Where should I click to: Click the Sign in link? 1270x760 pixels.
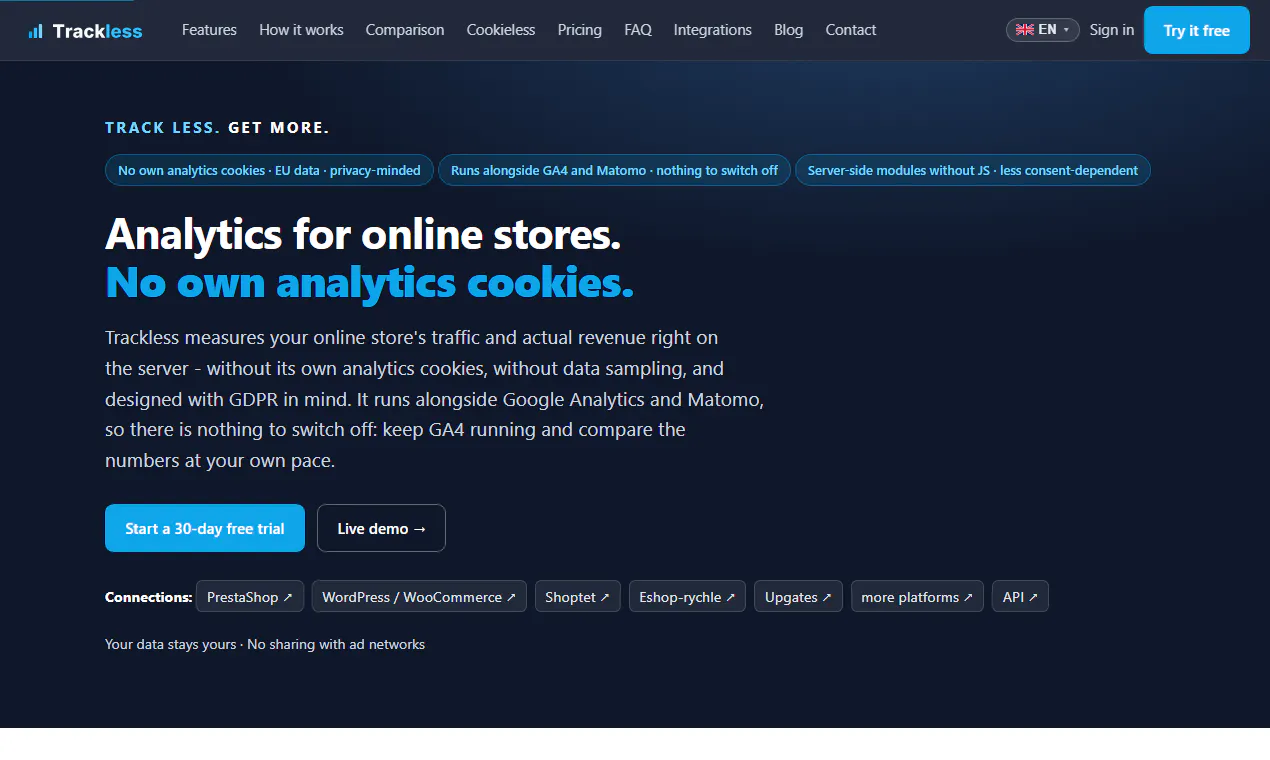[x=1112, y=30]
